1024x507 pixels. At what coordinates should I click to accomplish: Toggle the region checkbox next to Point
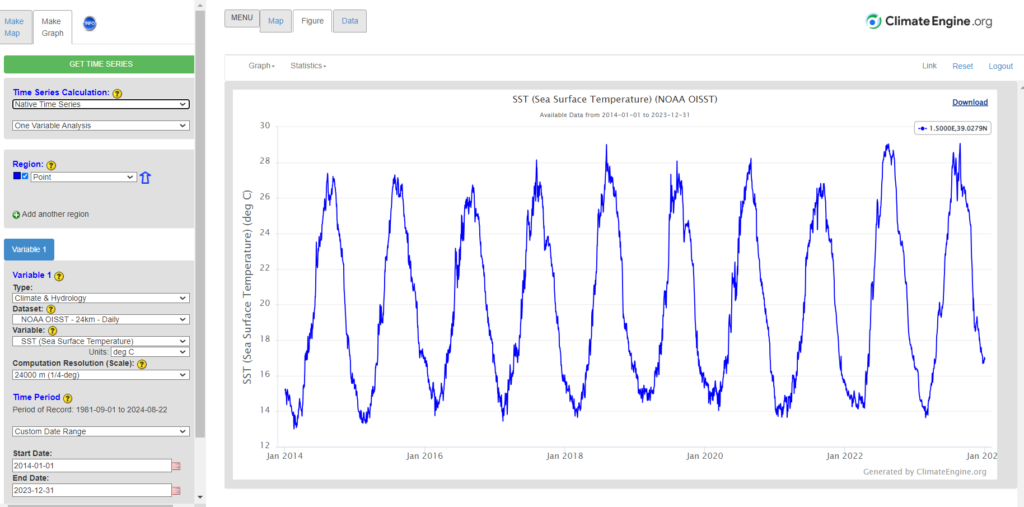[x=25, y=176]
